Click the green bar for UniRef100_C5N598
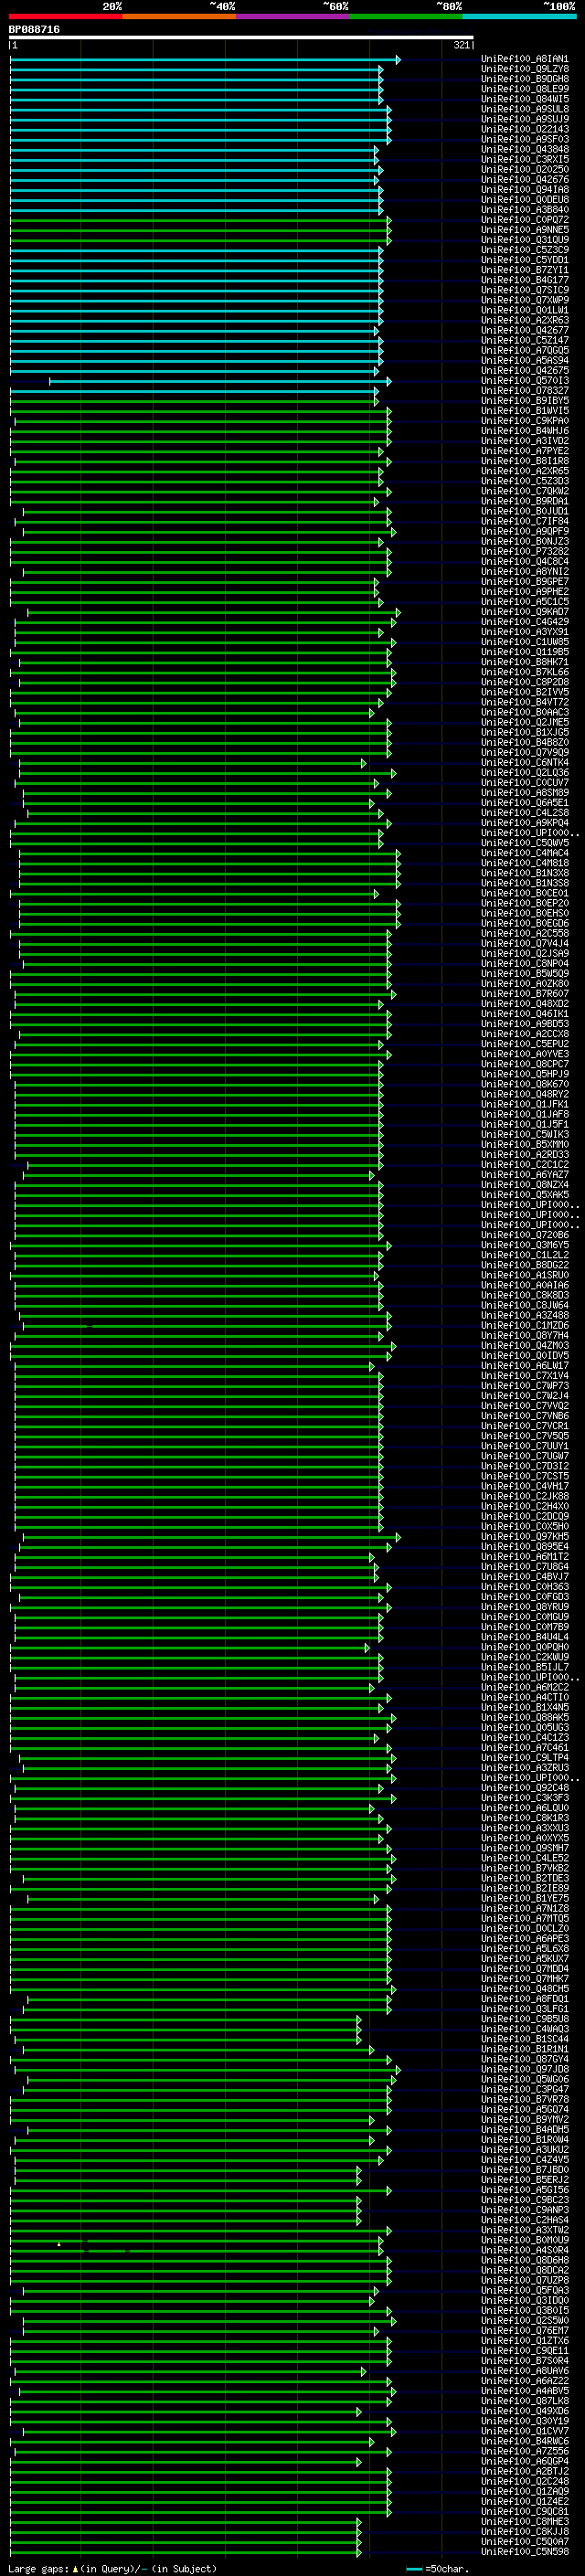 (x=185, y=2552)
